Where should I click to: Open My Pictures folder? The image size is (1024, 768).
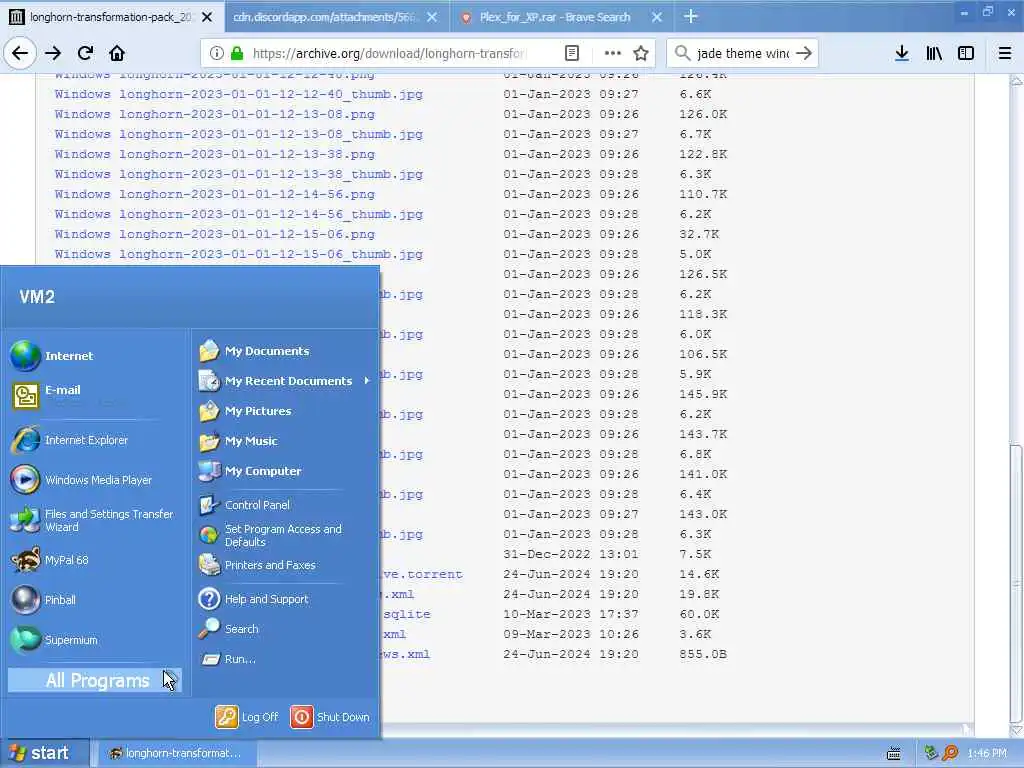246,411
